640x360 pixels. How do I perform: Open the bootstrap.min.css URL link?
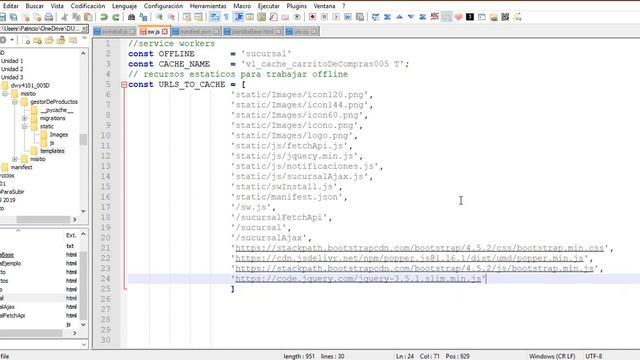click(420, 248)
